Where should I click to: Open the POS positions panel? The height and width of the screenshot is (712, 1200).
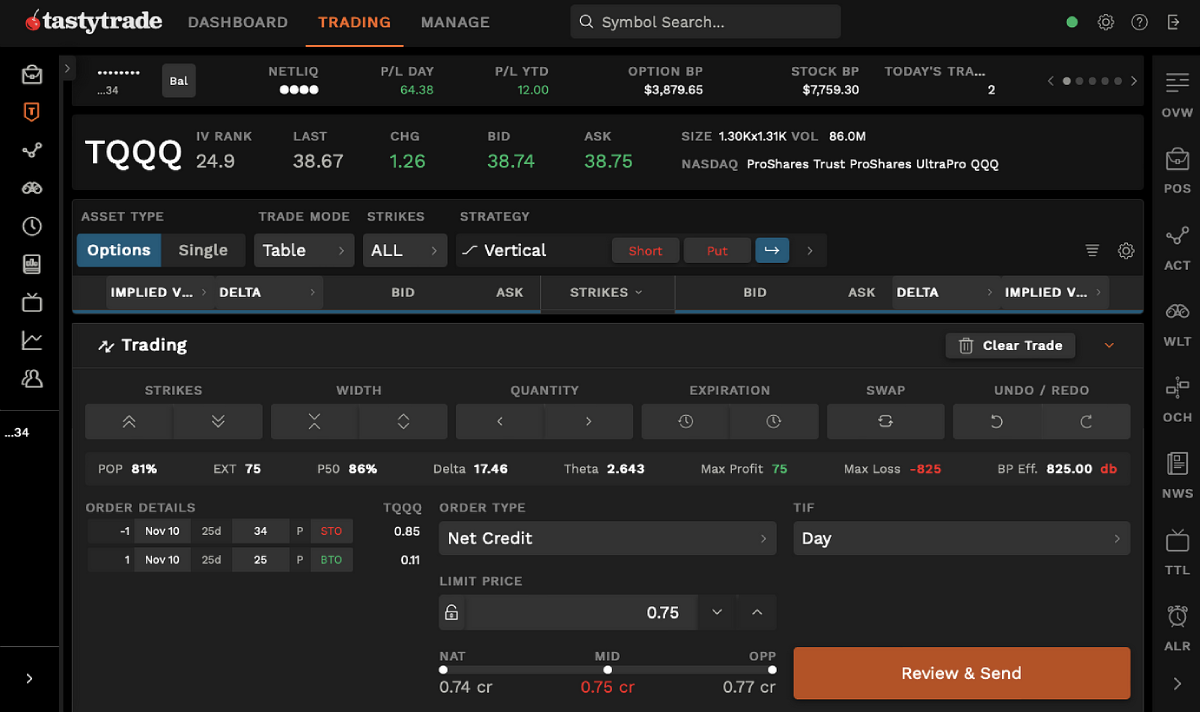(1177, 170)
